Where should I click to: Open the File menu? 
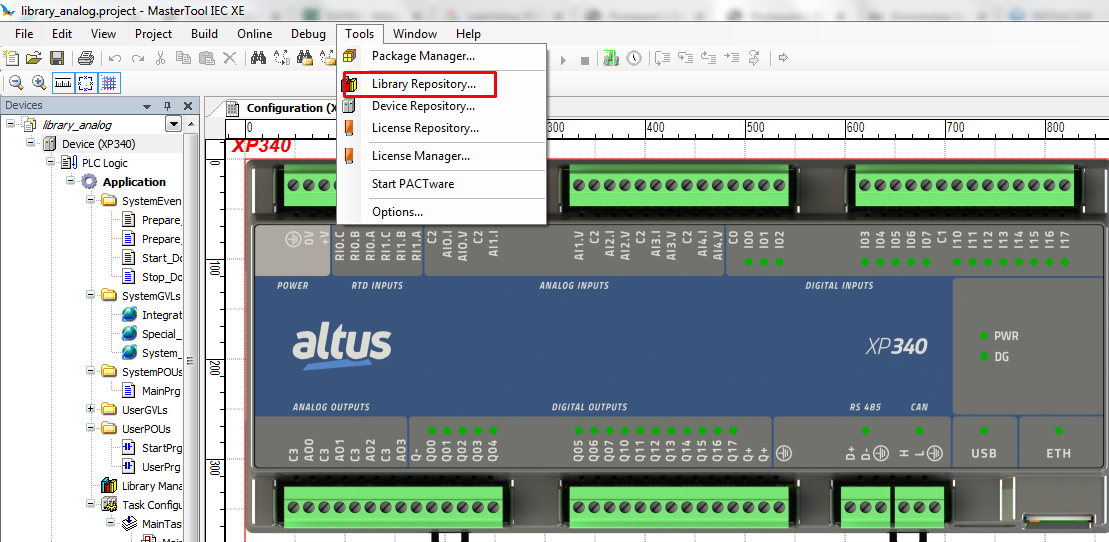coord(24,33)
